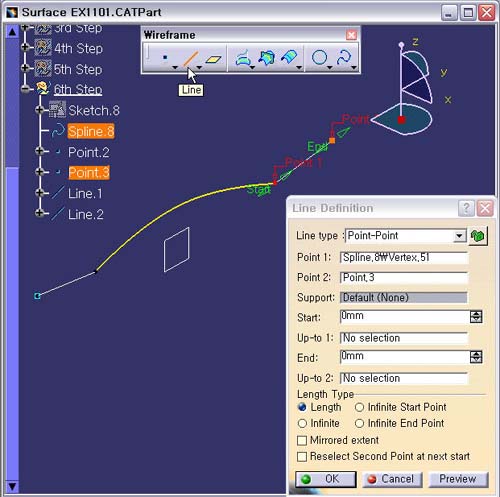The height and width of the screenshot is (497, 500).
Task: Click the green icon beside Line type
Action: [478, 236]
